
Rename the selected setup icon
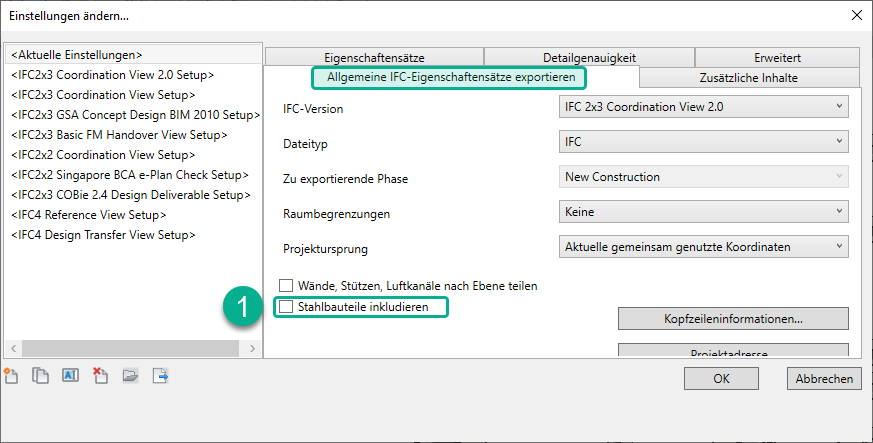70,376
